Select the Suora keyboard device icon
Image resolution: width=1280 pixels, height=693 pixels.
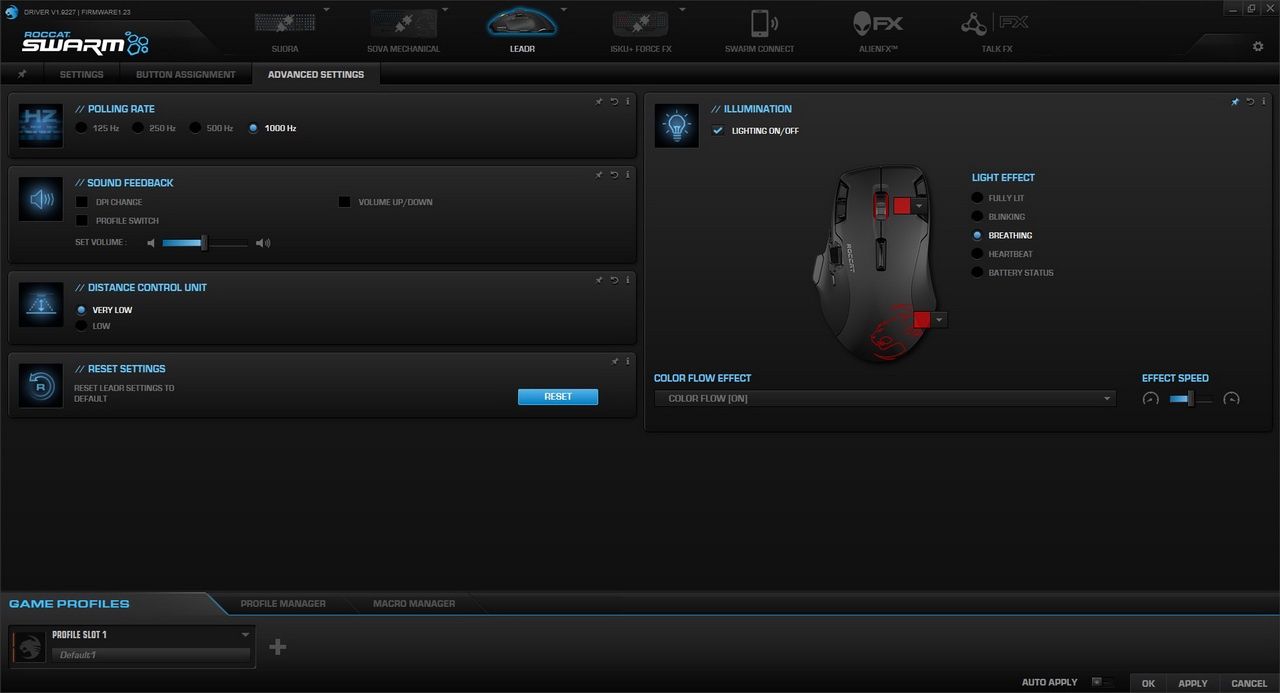[x=284, y=23]
